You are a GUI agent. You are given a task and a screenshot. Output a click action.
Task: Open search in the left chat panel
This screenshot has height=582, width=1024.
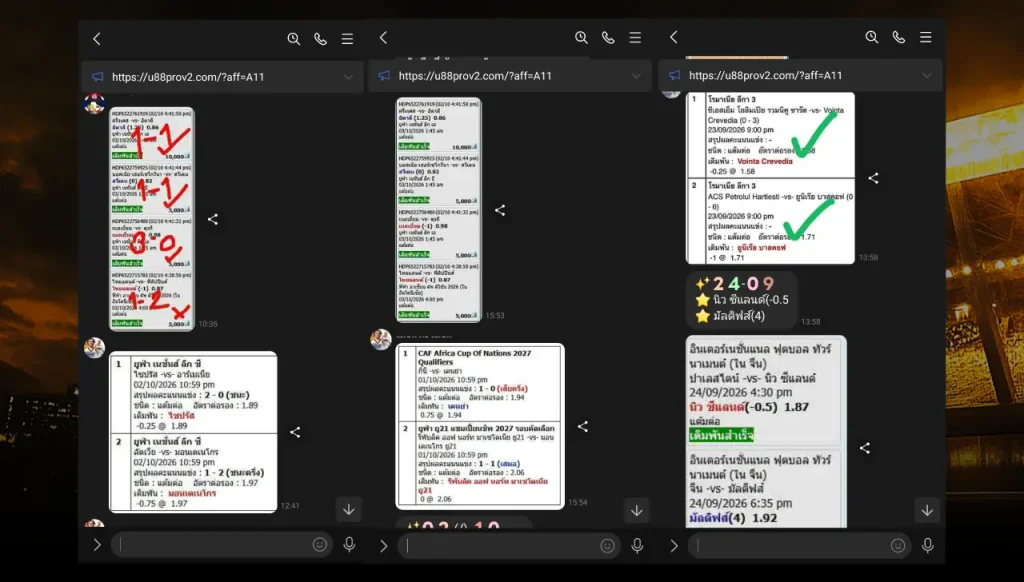pos(294,39)
